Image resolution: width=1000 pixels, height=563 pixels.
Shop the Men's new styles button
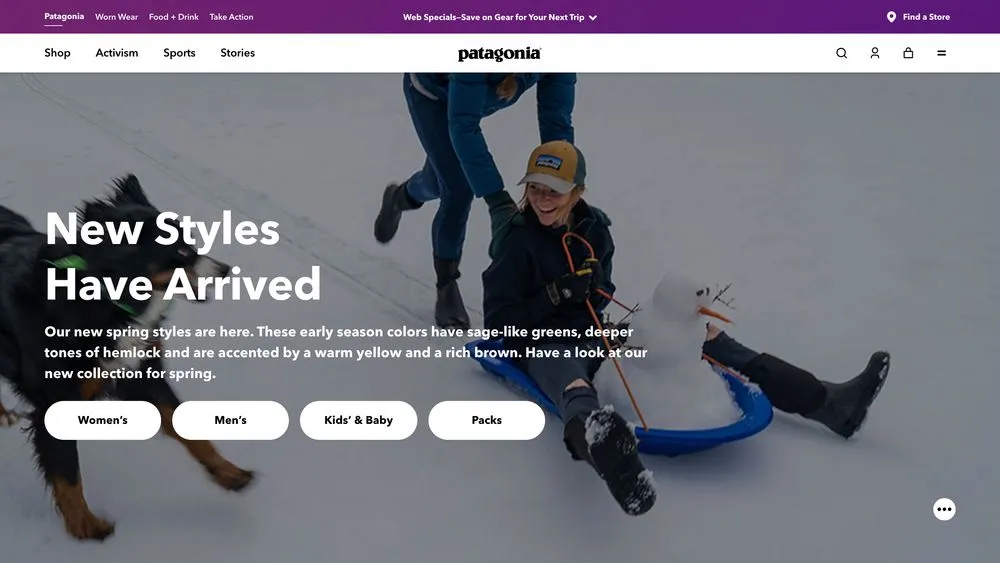pyautogui.click(x=230, y=420)
